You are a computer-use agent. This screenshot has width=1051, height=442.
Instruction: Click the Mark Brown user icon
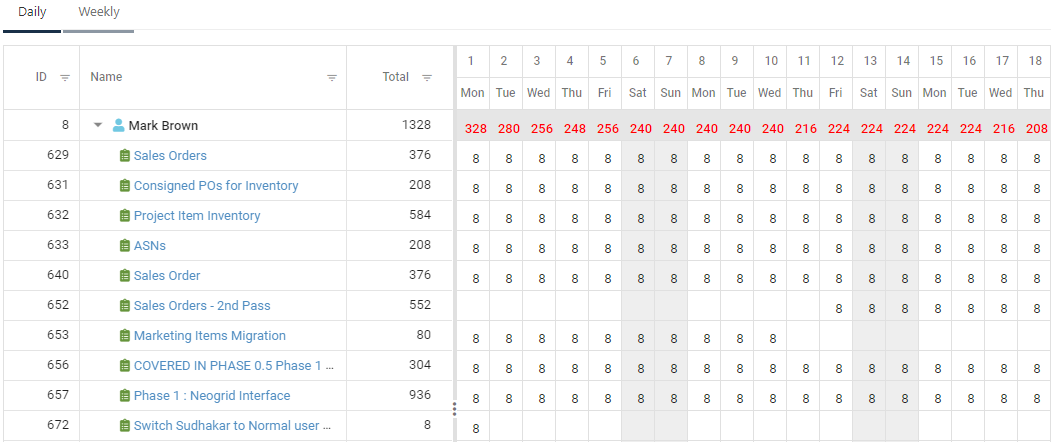(119, 126)
